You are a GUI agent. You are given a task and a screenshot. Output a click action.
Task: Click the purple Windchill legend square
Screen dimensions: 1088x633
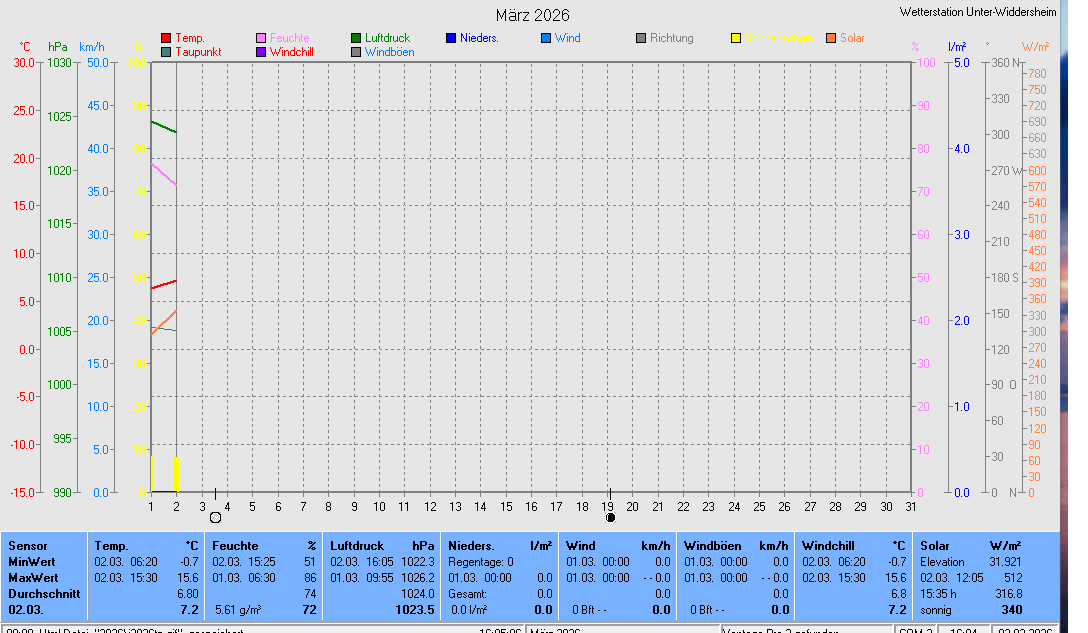coord(261,51)
